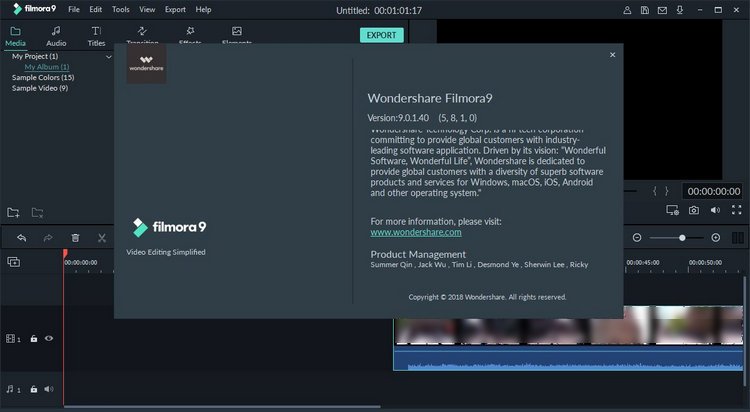Open the Help menu
Image resolution: width=750 pixels, height=412 pixels.
(203, 10)
